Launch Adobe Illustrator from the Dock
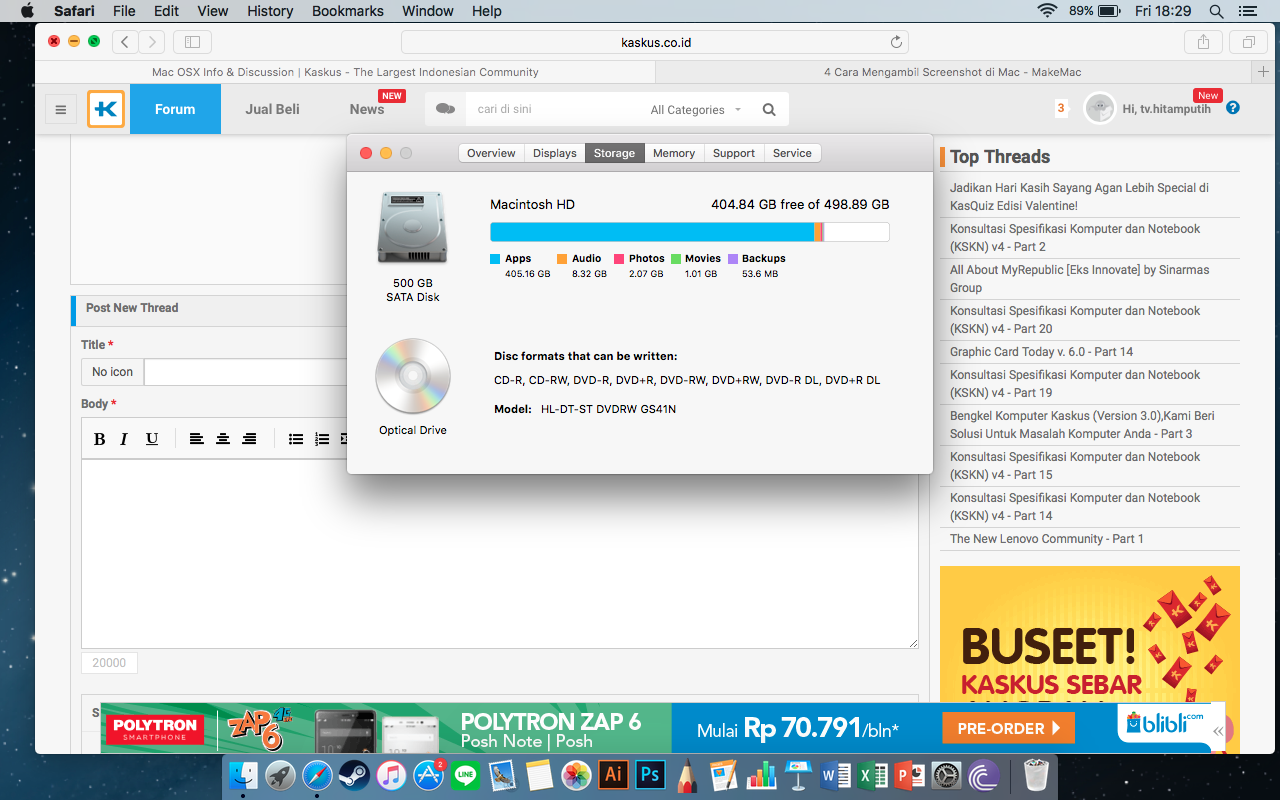 [x=613, y=775]
